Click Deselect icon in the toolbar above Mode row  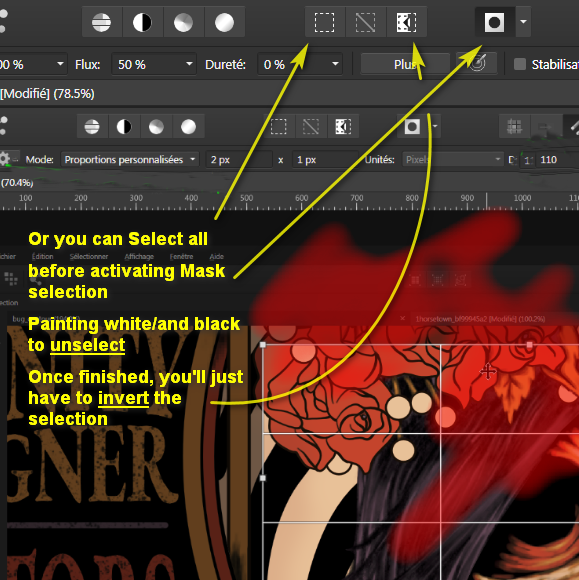[311, 127]
